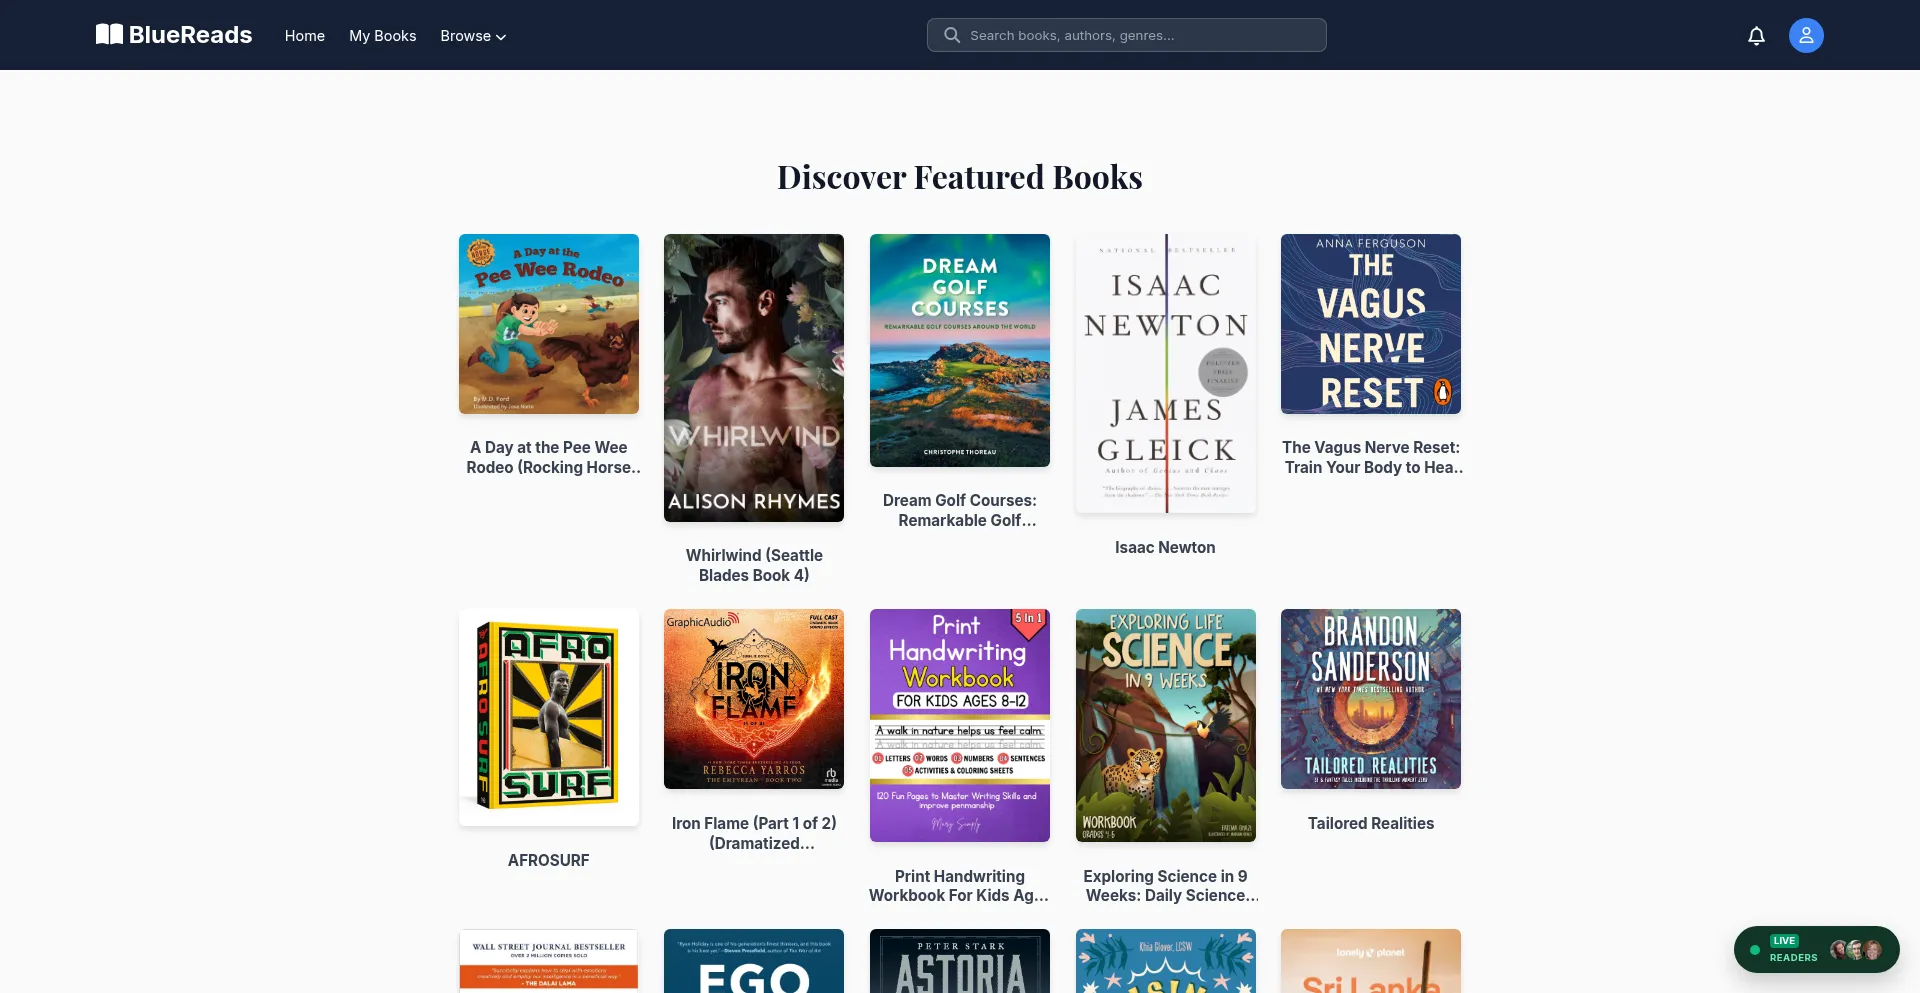Click the 'AFROSURF' title text
This screenshot has height=993, width=1920.
click(x=549, y=860)
